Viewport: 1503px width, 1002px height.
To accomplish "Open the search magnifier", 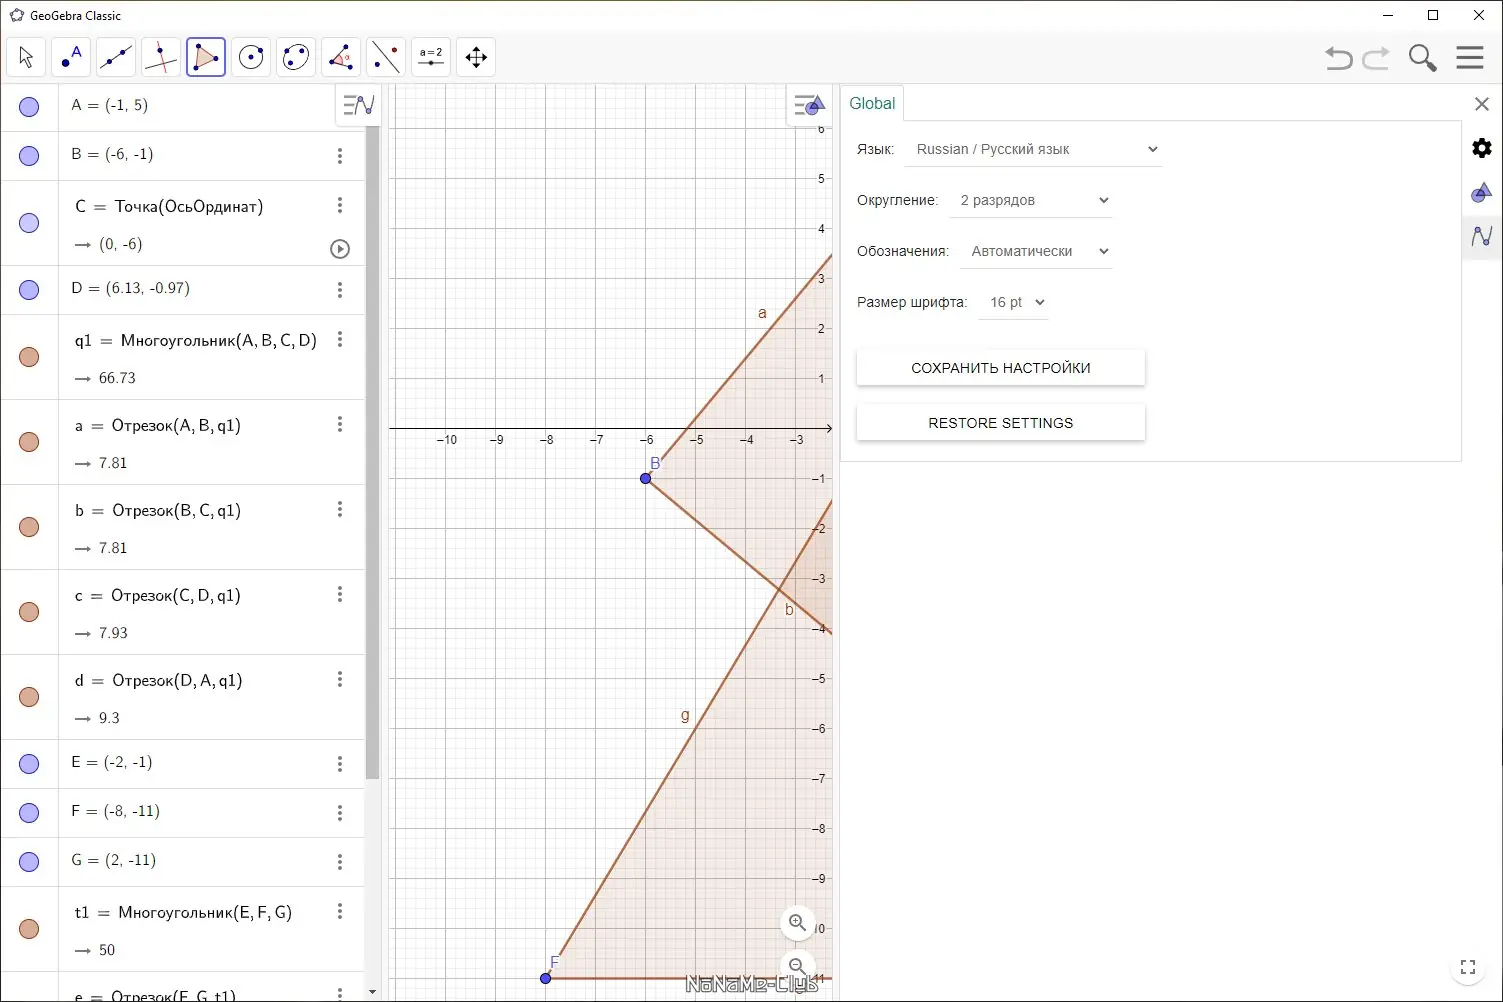I will pyautogui.click(x=1422, y=58).
